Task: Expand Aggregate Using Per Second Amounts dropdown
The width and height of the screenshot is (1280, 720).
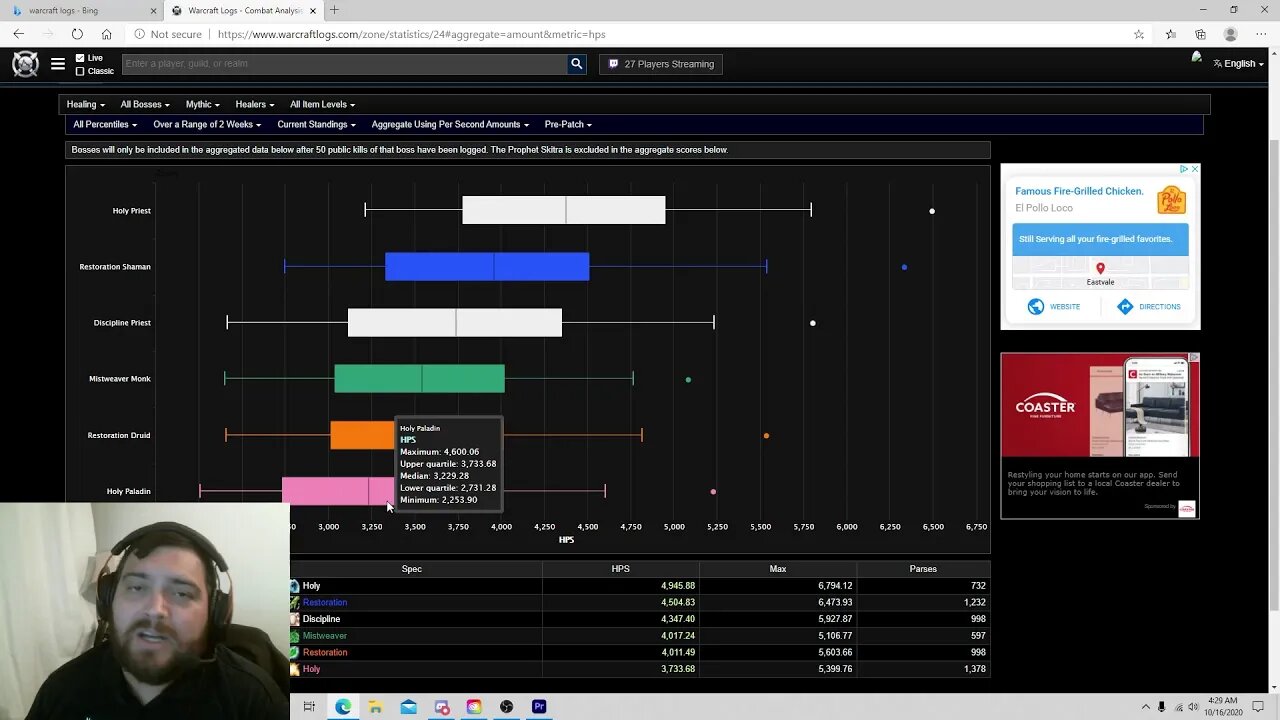Action: click(x=450, y=124)
